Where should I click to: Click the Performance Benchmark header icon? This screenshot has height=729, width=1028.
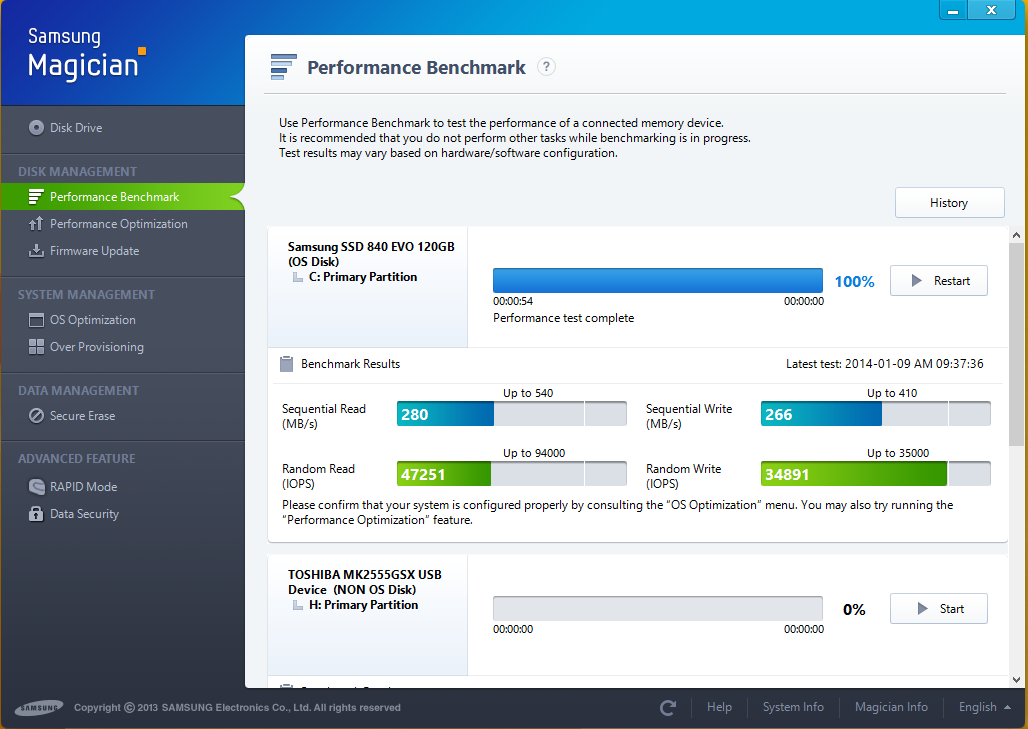[x=283, y=67]
